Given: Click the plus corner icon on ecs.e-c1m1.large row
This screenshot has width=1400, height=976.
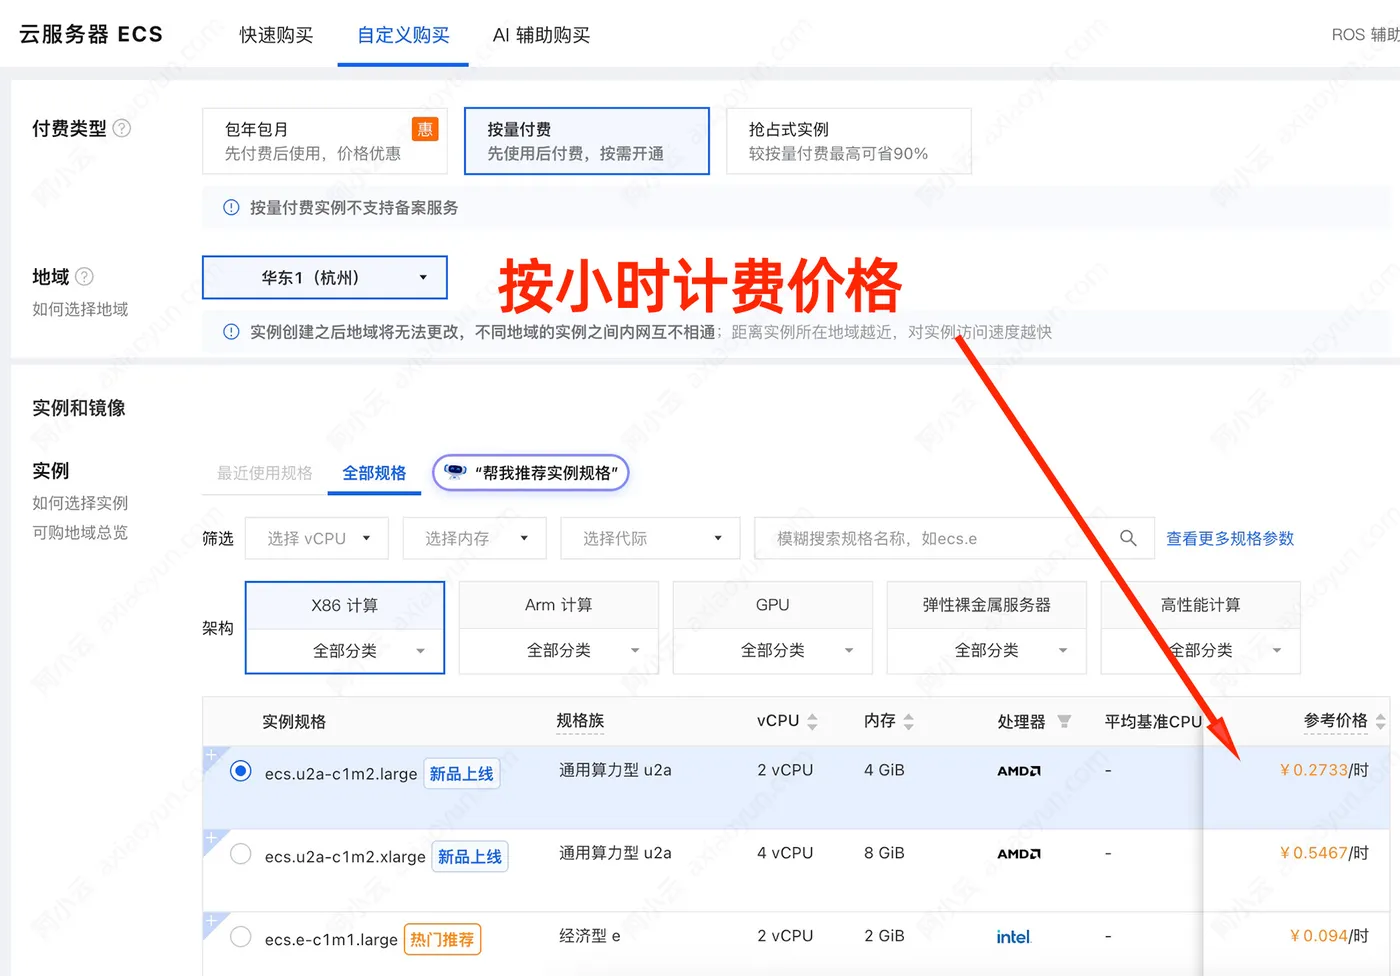Looking at the screenshot, I should (x=213, y=921).
